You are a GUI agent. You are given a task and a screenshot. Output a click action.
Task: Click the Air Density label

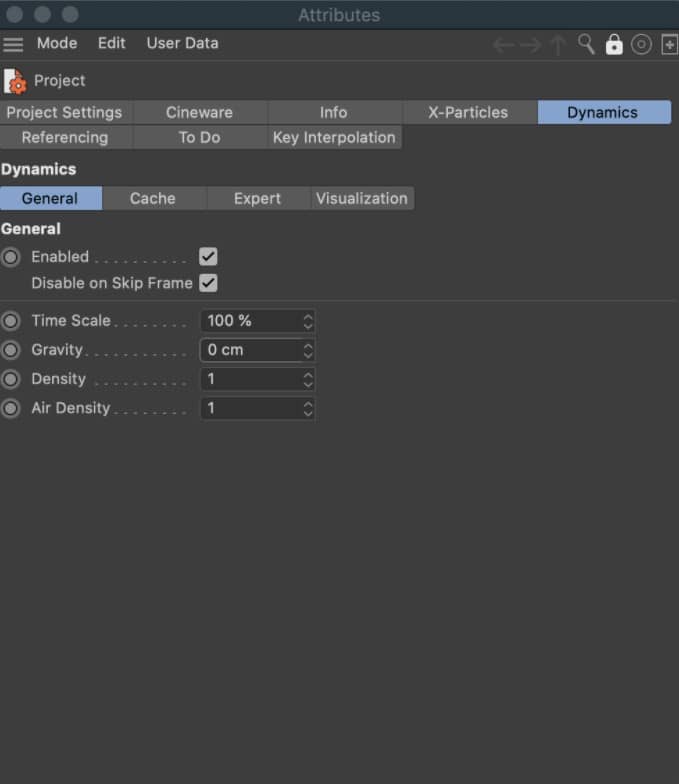click(x=71, y=408)
